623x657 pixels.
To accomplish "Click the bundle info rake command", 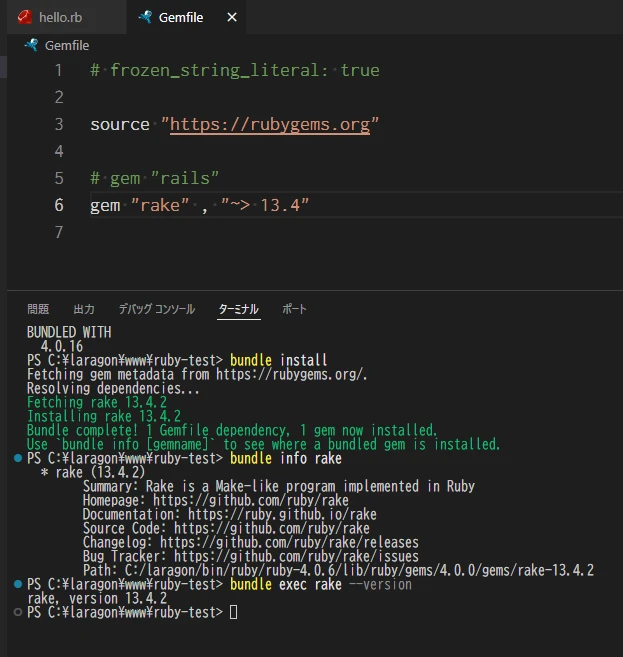I will (x=285, y=458).
